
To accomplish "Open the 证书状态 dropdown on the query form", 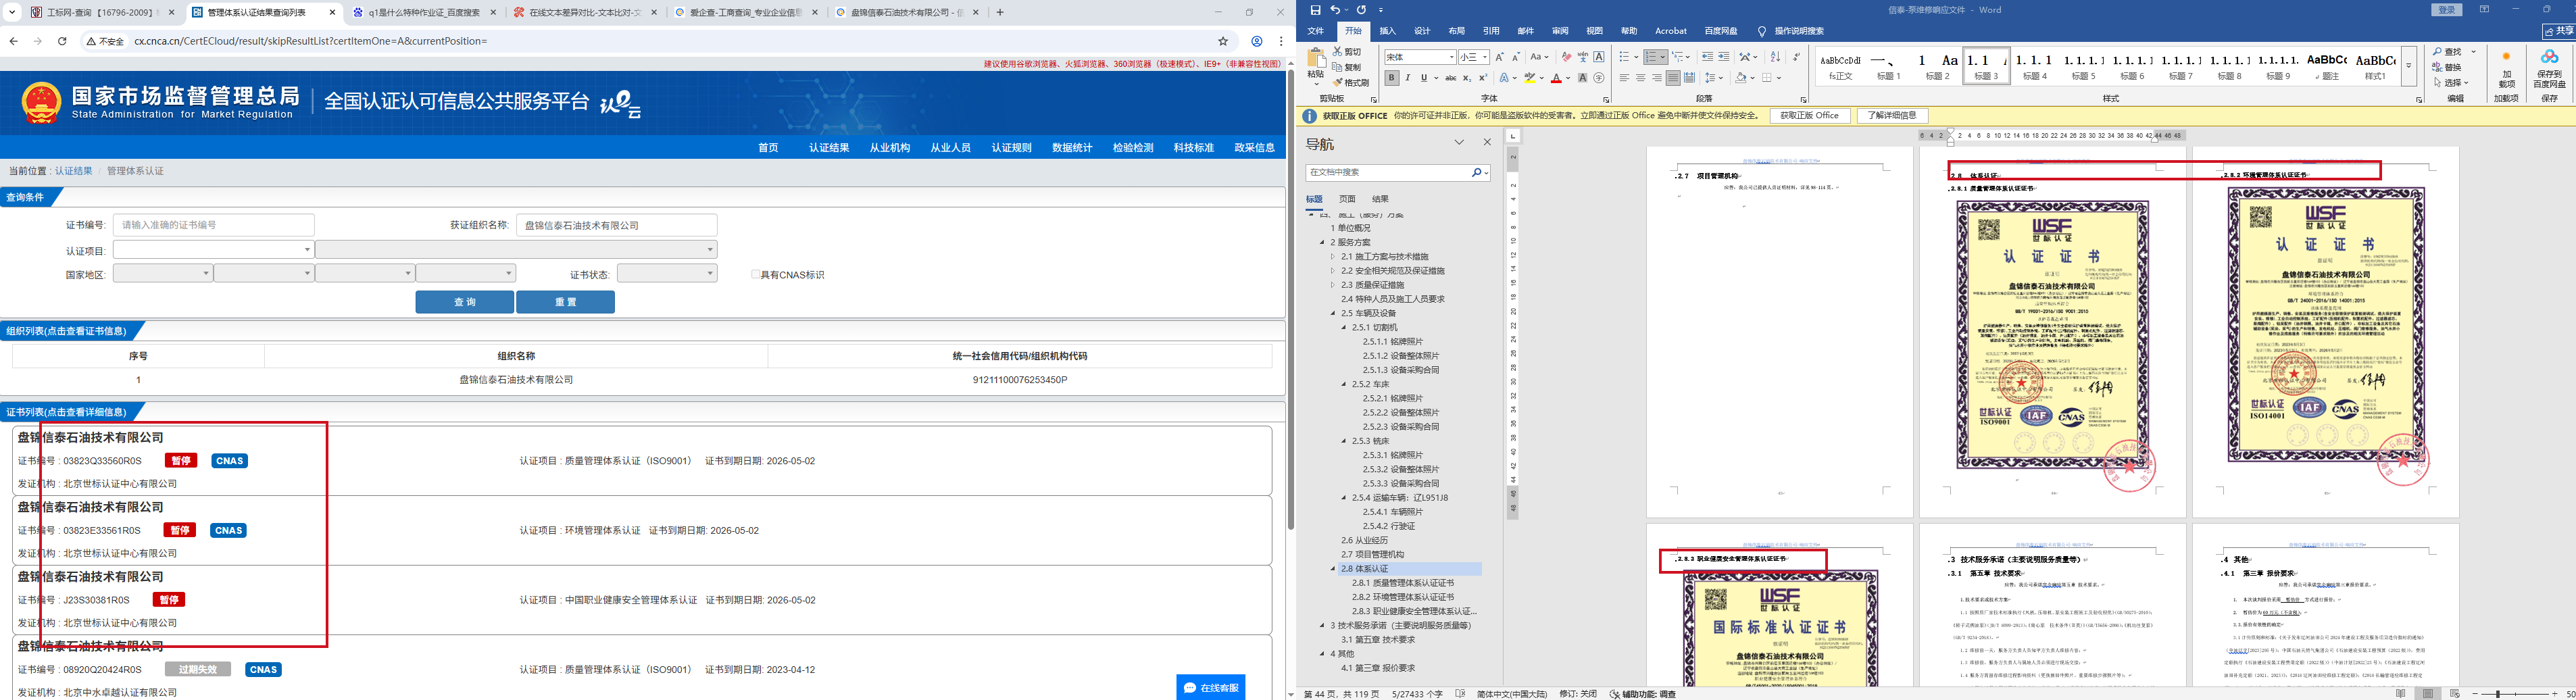I will pyautogui.click(x=667, y=274).
